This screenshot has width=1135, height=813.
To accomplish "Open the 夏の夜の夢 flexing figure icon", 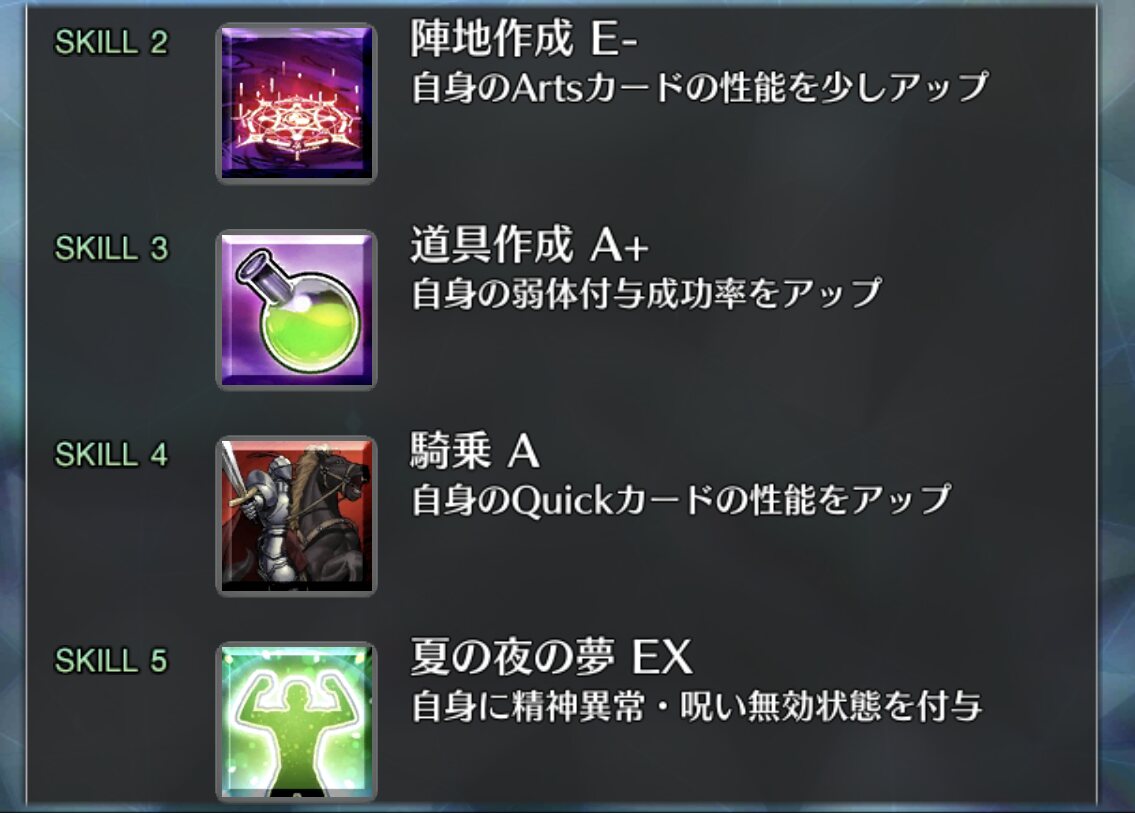I will click(296, 722).
